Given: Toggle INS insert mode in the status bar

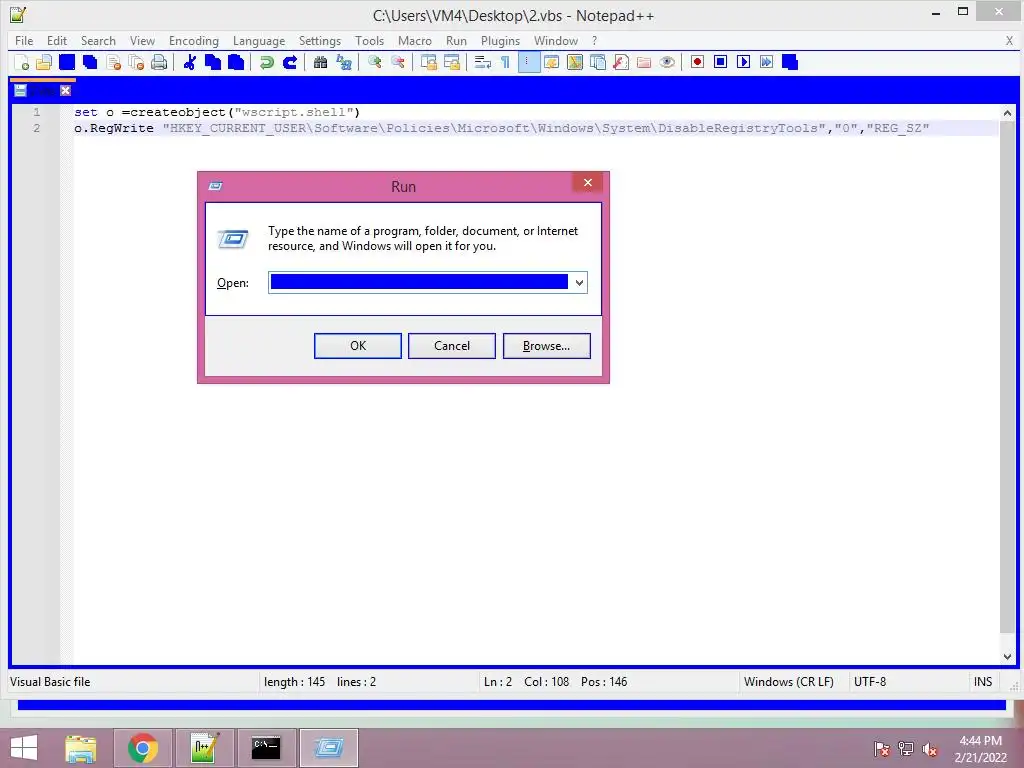Looking at the screenshot, I should click(x=983, y=682).
